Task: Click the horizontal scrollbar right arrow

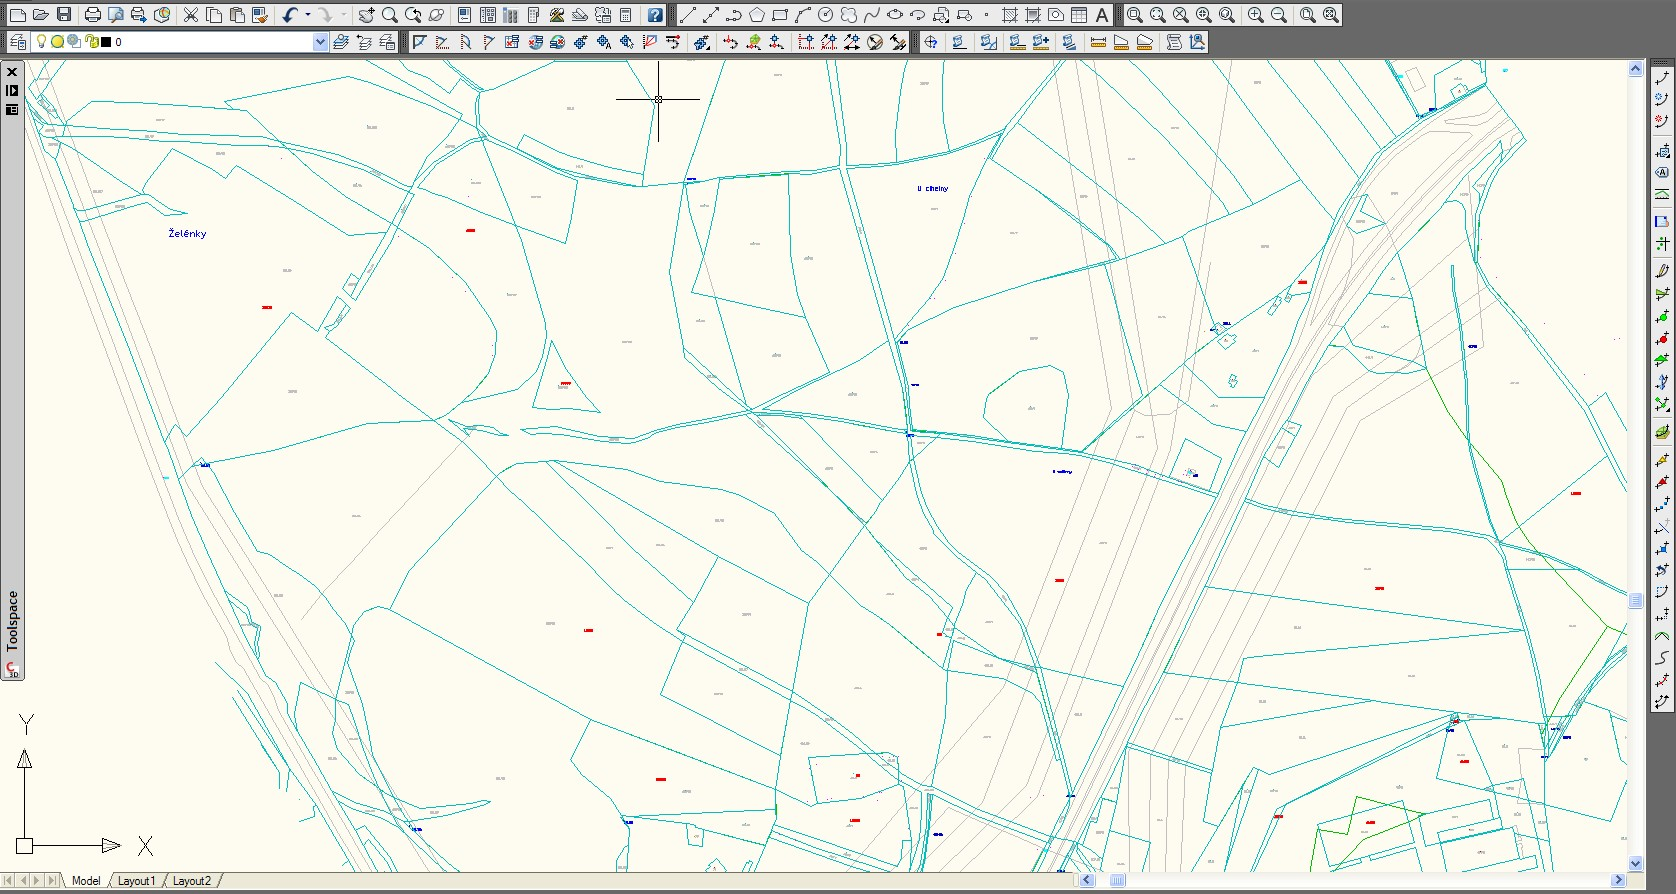Action: [1618, 880]
